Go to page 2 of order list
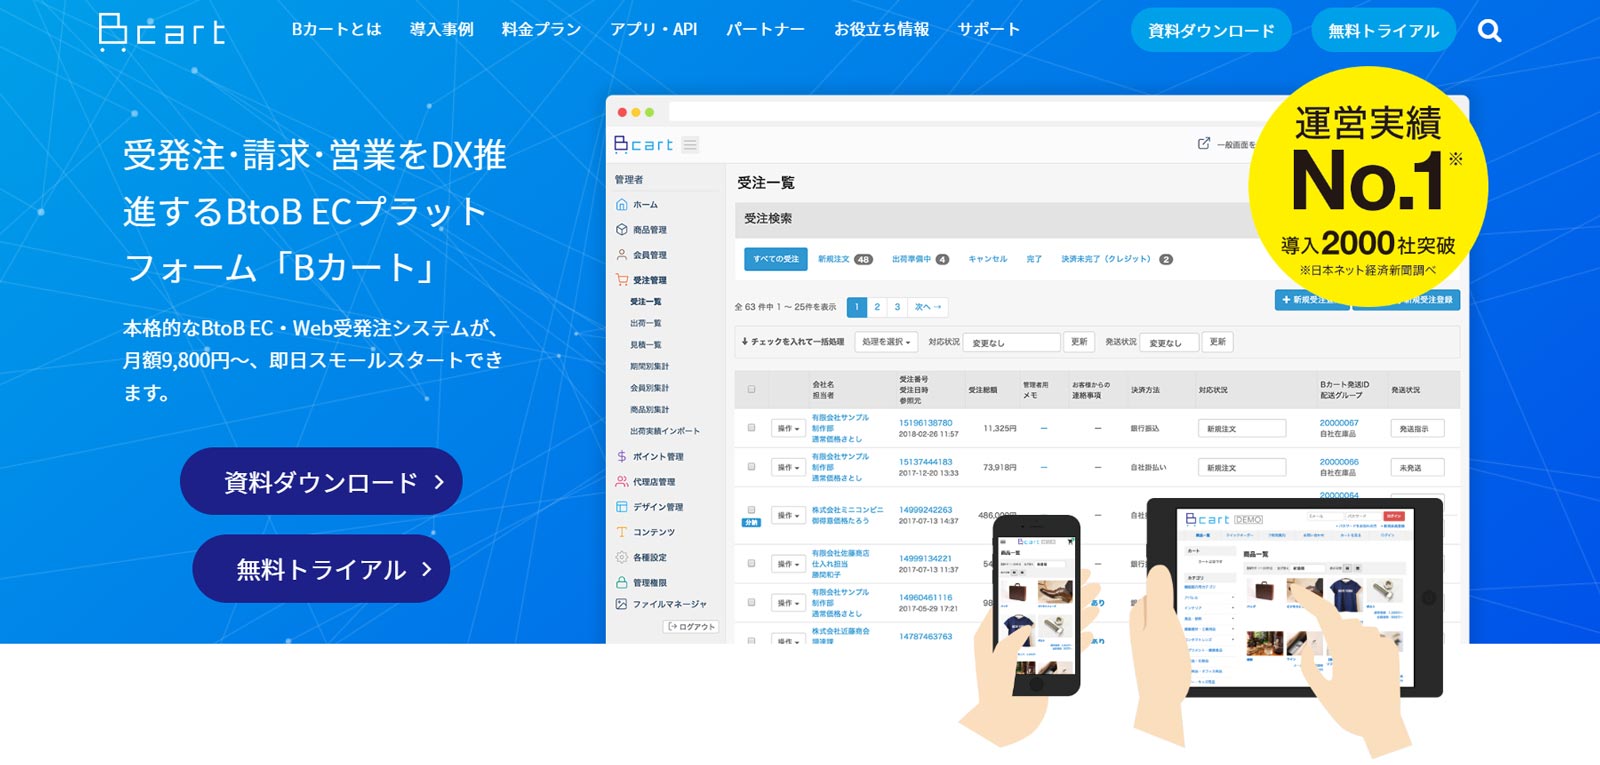The width and height of the screenshot is (1600, 765). (x=877, y=307)
